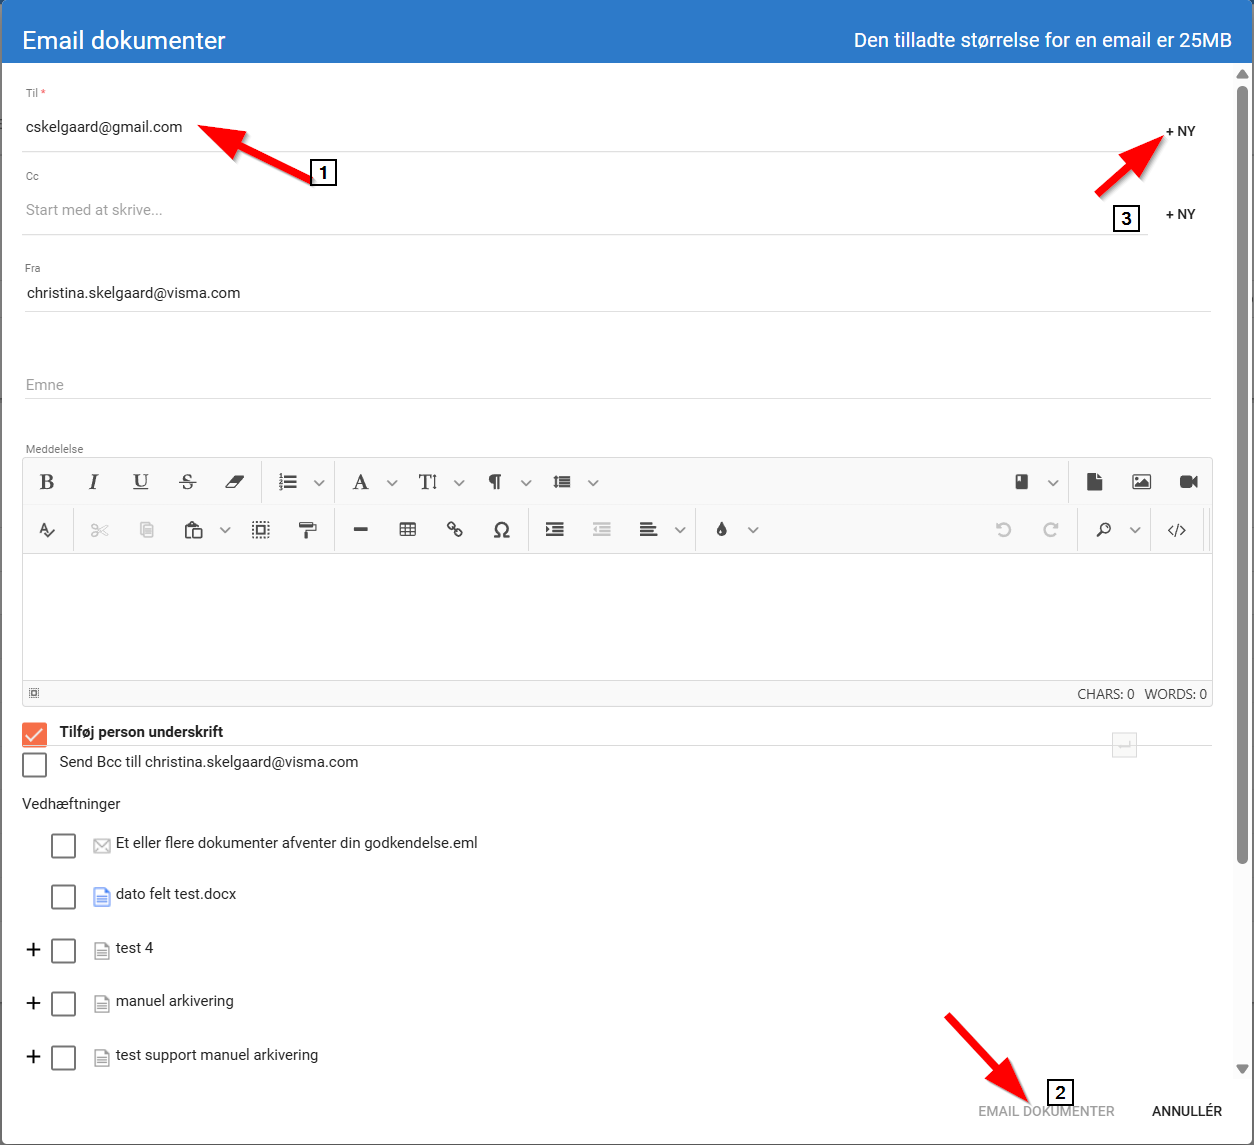Click into the Cc field
The image size is (1254, 1145).
587,210
